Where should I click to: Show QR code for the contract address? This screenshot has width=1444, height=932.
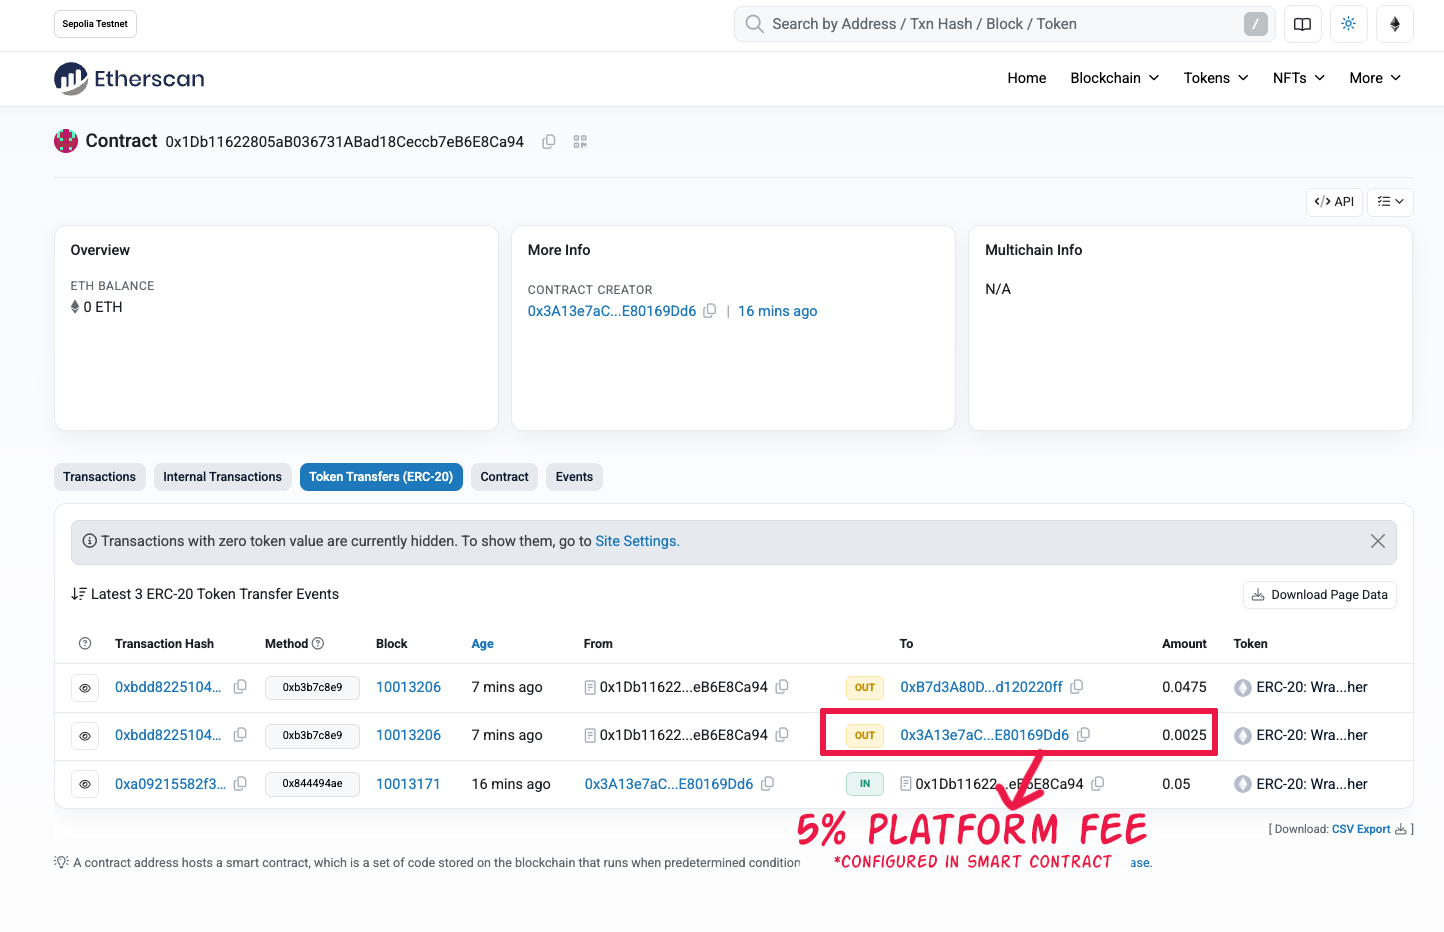(580, 142)
